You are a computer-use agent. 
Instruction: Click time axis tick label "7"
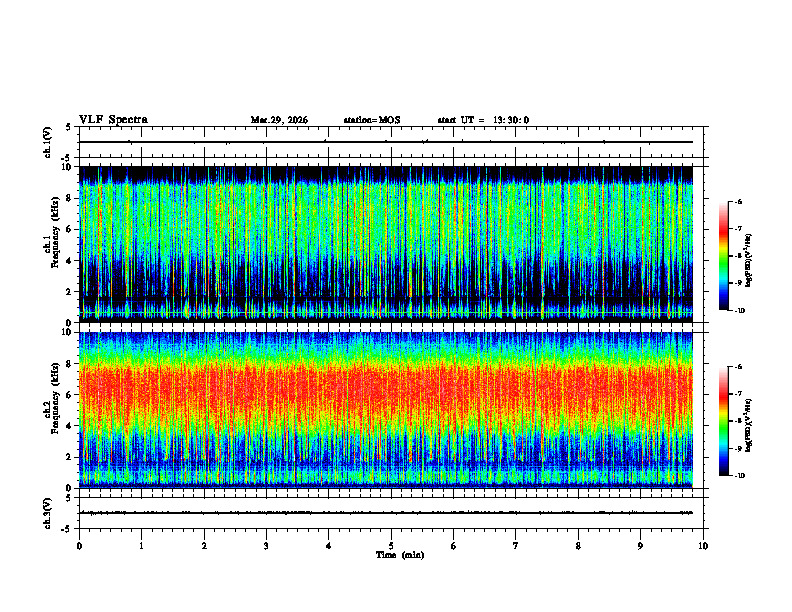[x=516, y=546]
